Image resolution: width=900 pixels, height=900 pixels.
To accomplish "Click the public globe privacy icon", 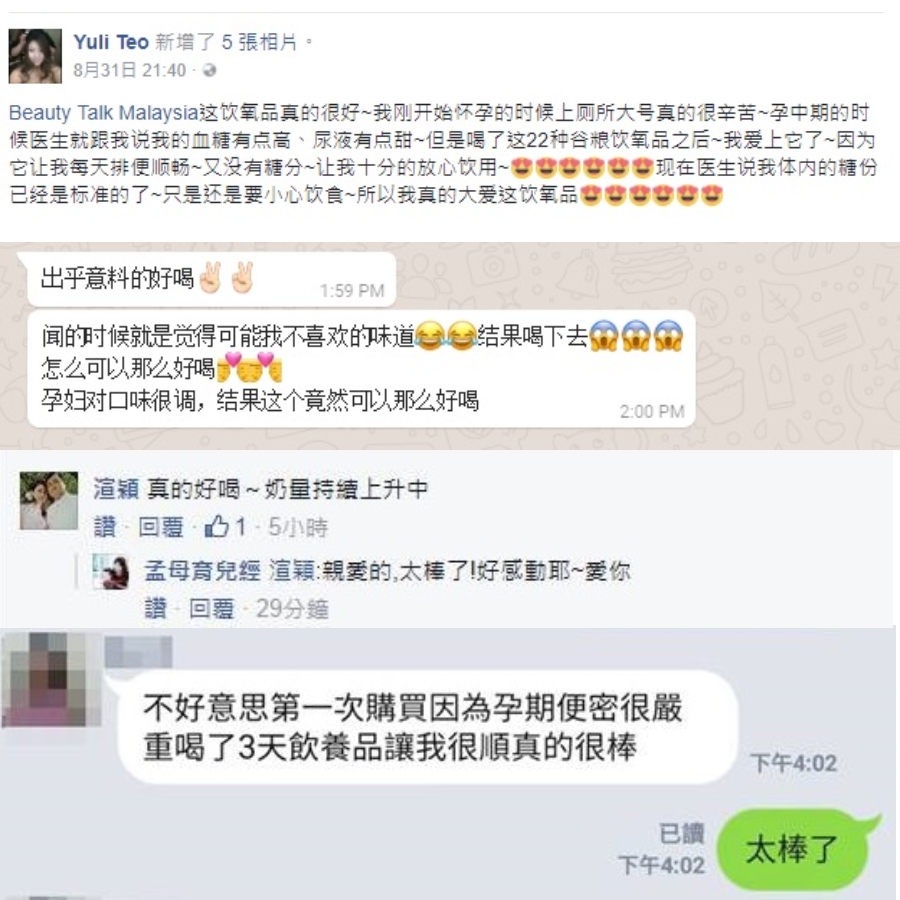I will pos(210,70).
